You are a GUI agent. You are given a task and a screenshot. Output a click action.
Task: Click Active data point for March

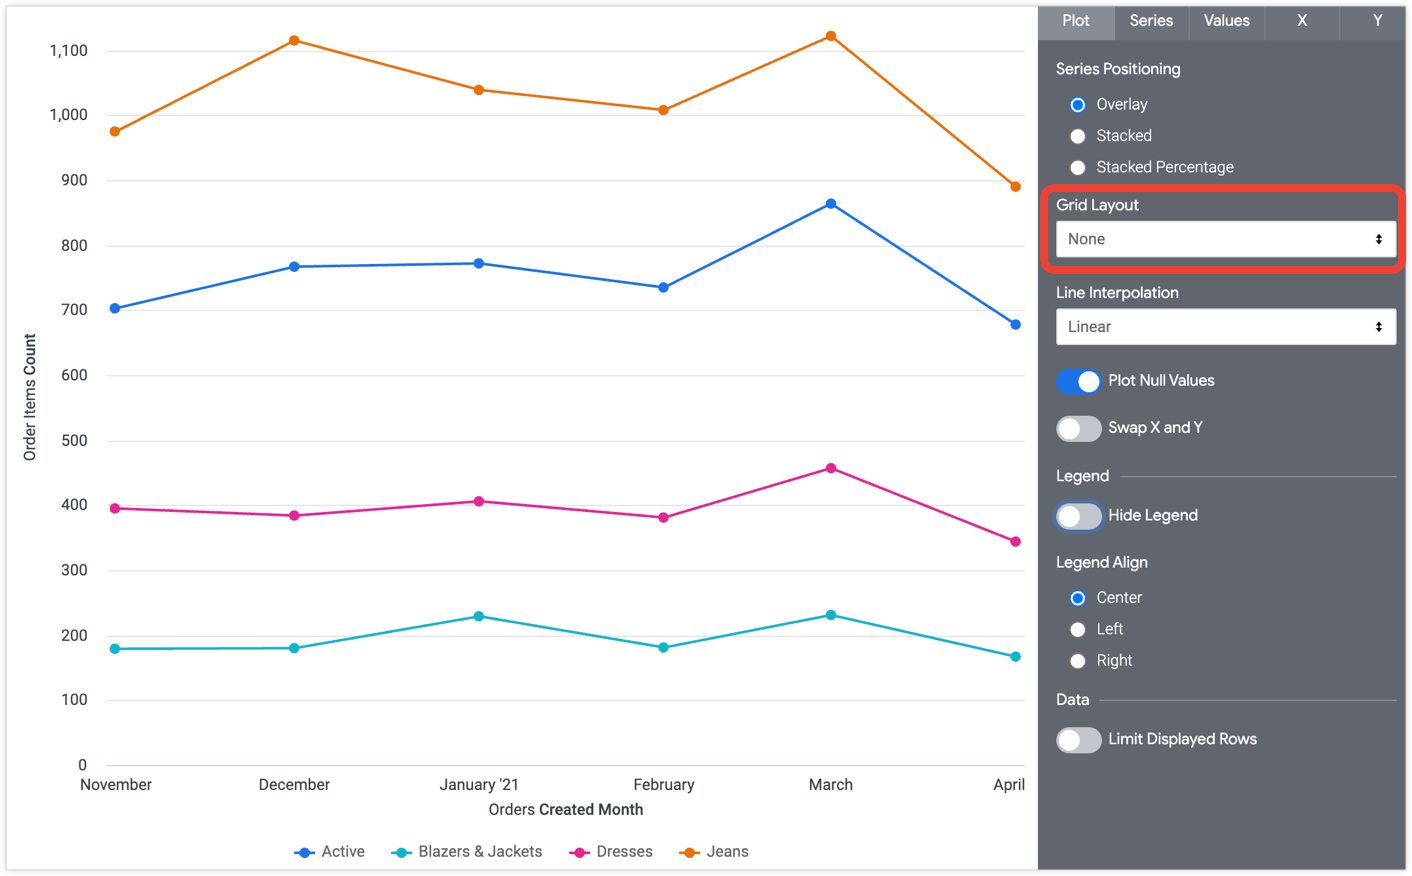coord(831,204)
